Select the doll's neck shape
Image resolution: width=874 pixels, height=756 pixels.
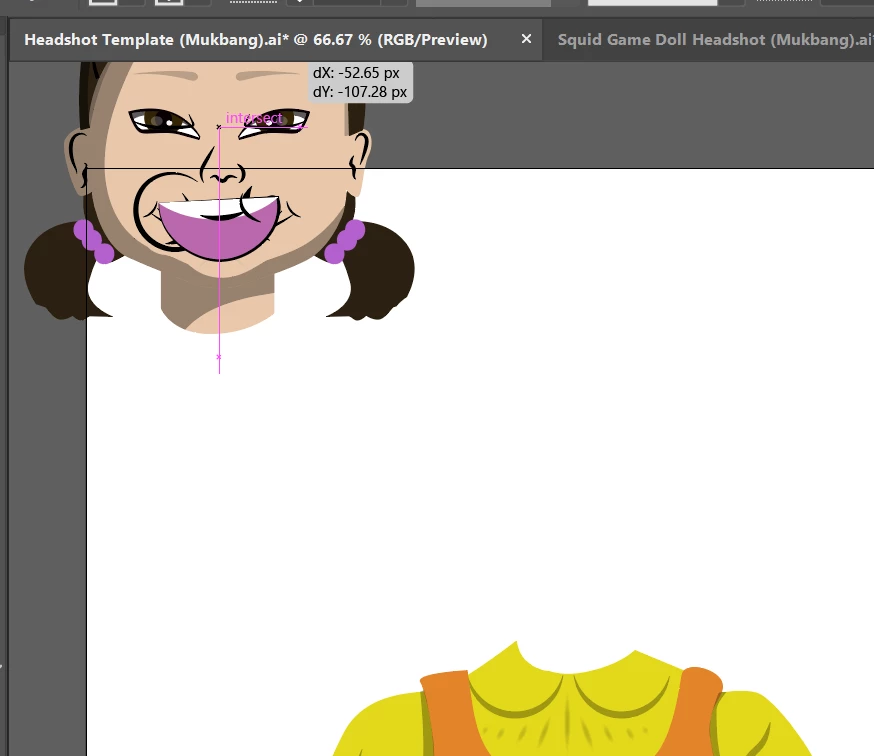click(217, 301)
